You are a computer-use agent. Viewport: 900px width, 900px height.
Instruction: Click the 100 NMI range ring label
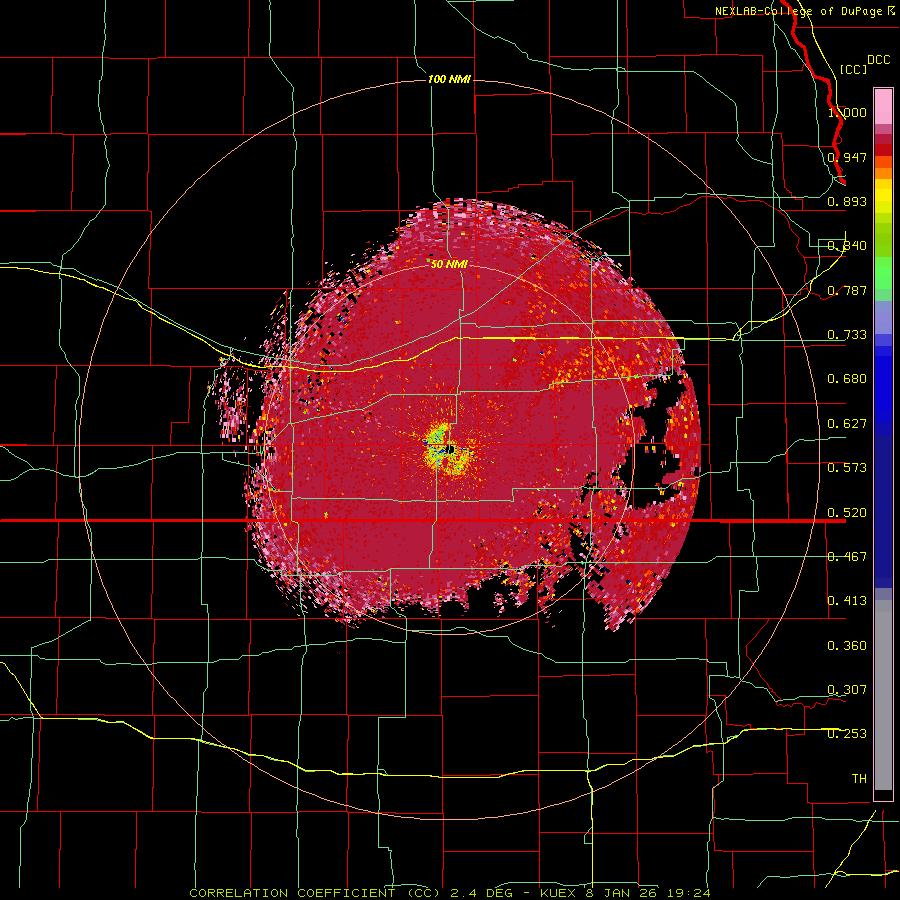(x=449, y=79)
